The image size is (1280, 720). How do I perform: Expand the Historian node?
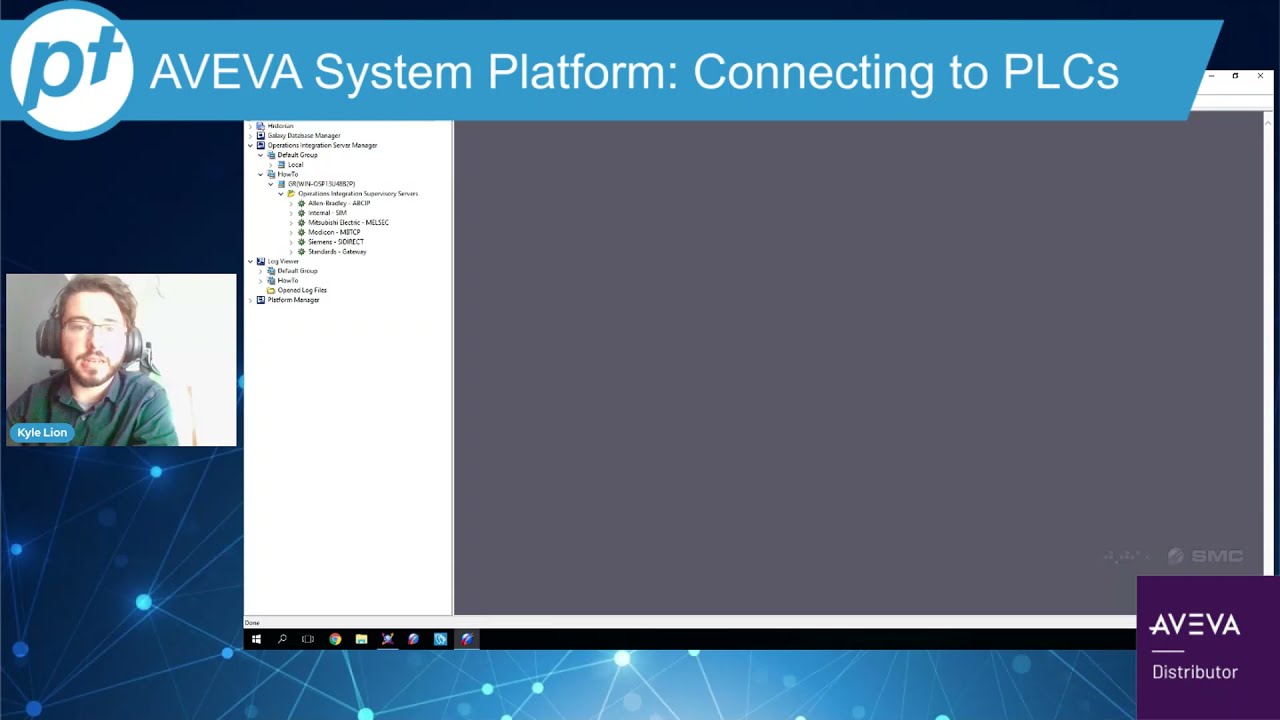[x=250, y=126]
